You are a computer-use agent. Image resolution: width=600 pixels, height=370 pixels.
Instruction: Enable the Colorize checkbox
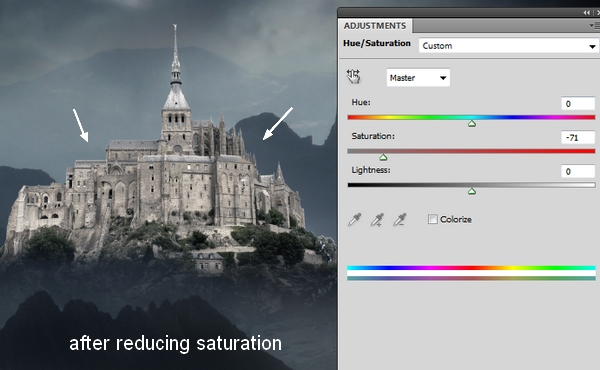pos(432,219)
